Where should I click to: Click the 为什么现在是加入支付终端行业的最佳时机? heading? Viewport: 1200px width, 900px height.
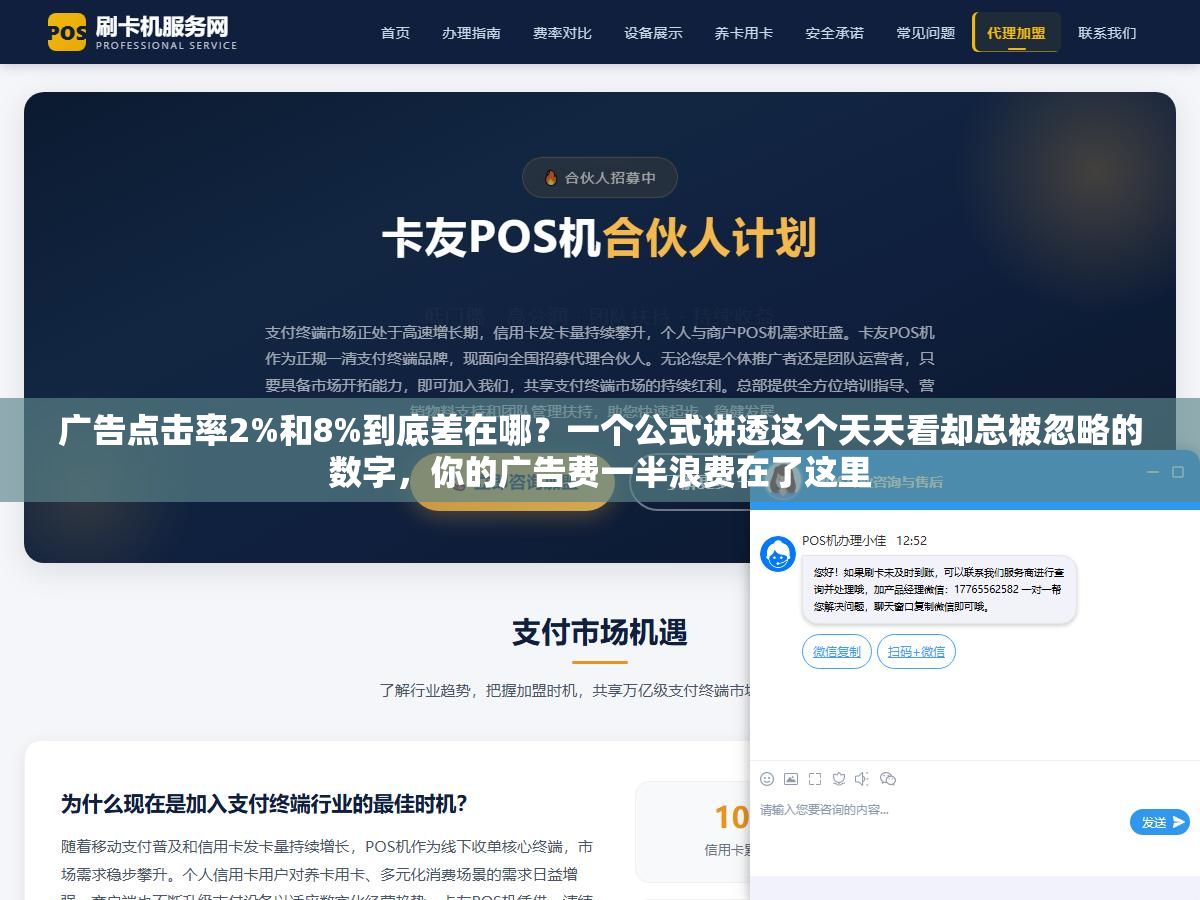(x=264, y=803)
